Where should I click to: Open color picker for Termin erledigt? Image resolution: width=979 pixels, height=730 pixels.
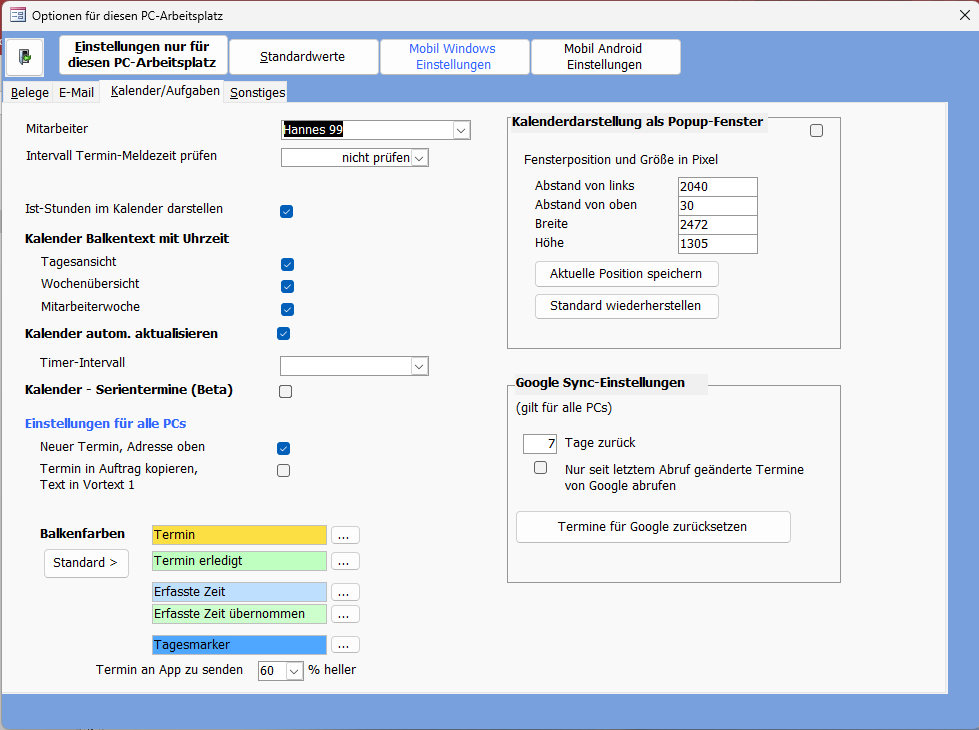[345, 561]
